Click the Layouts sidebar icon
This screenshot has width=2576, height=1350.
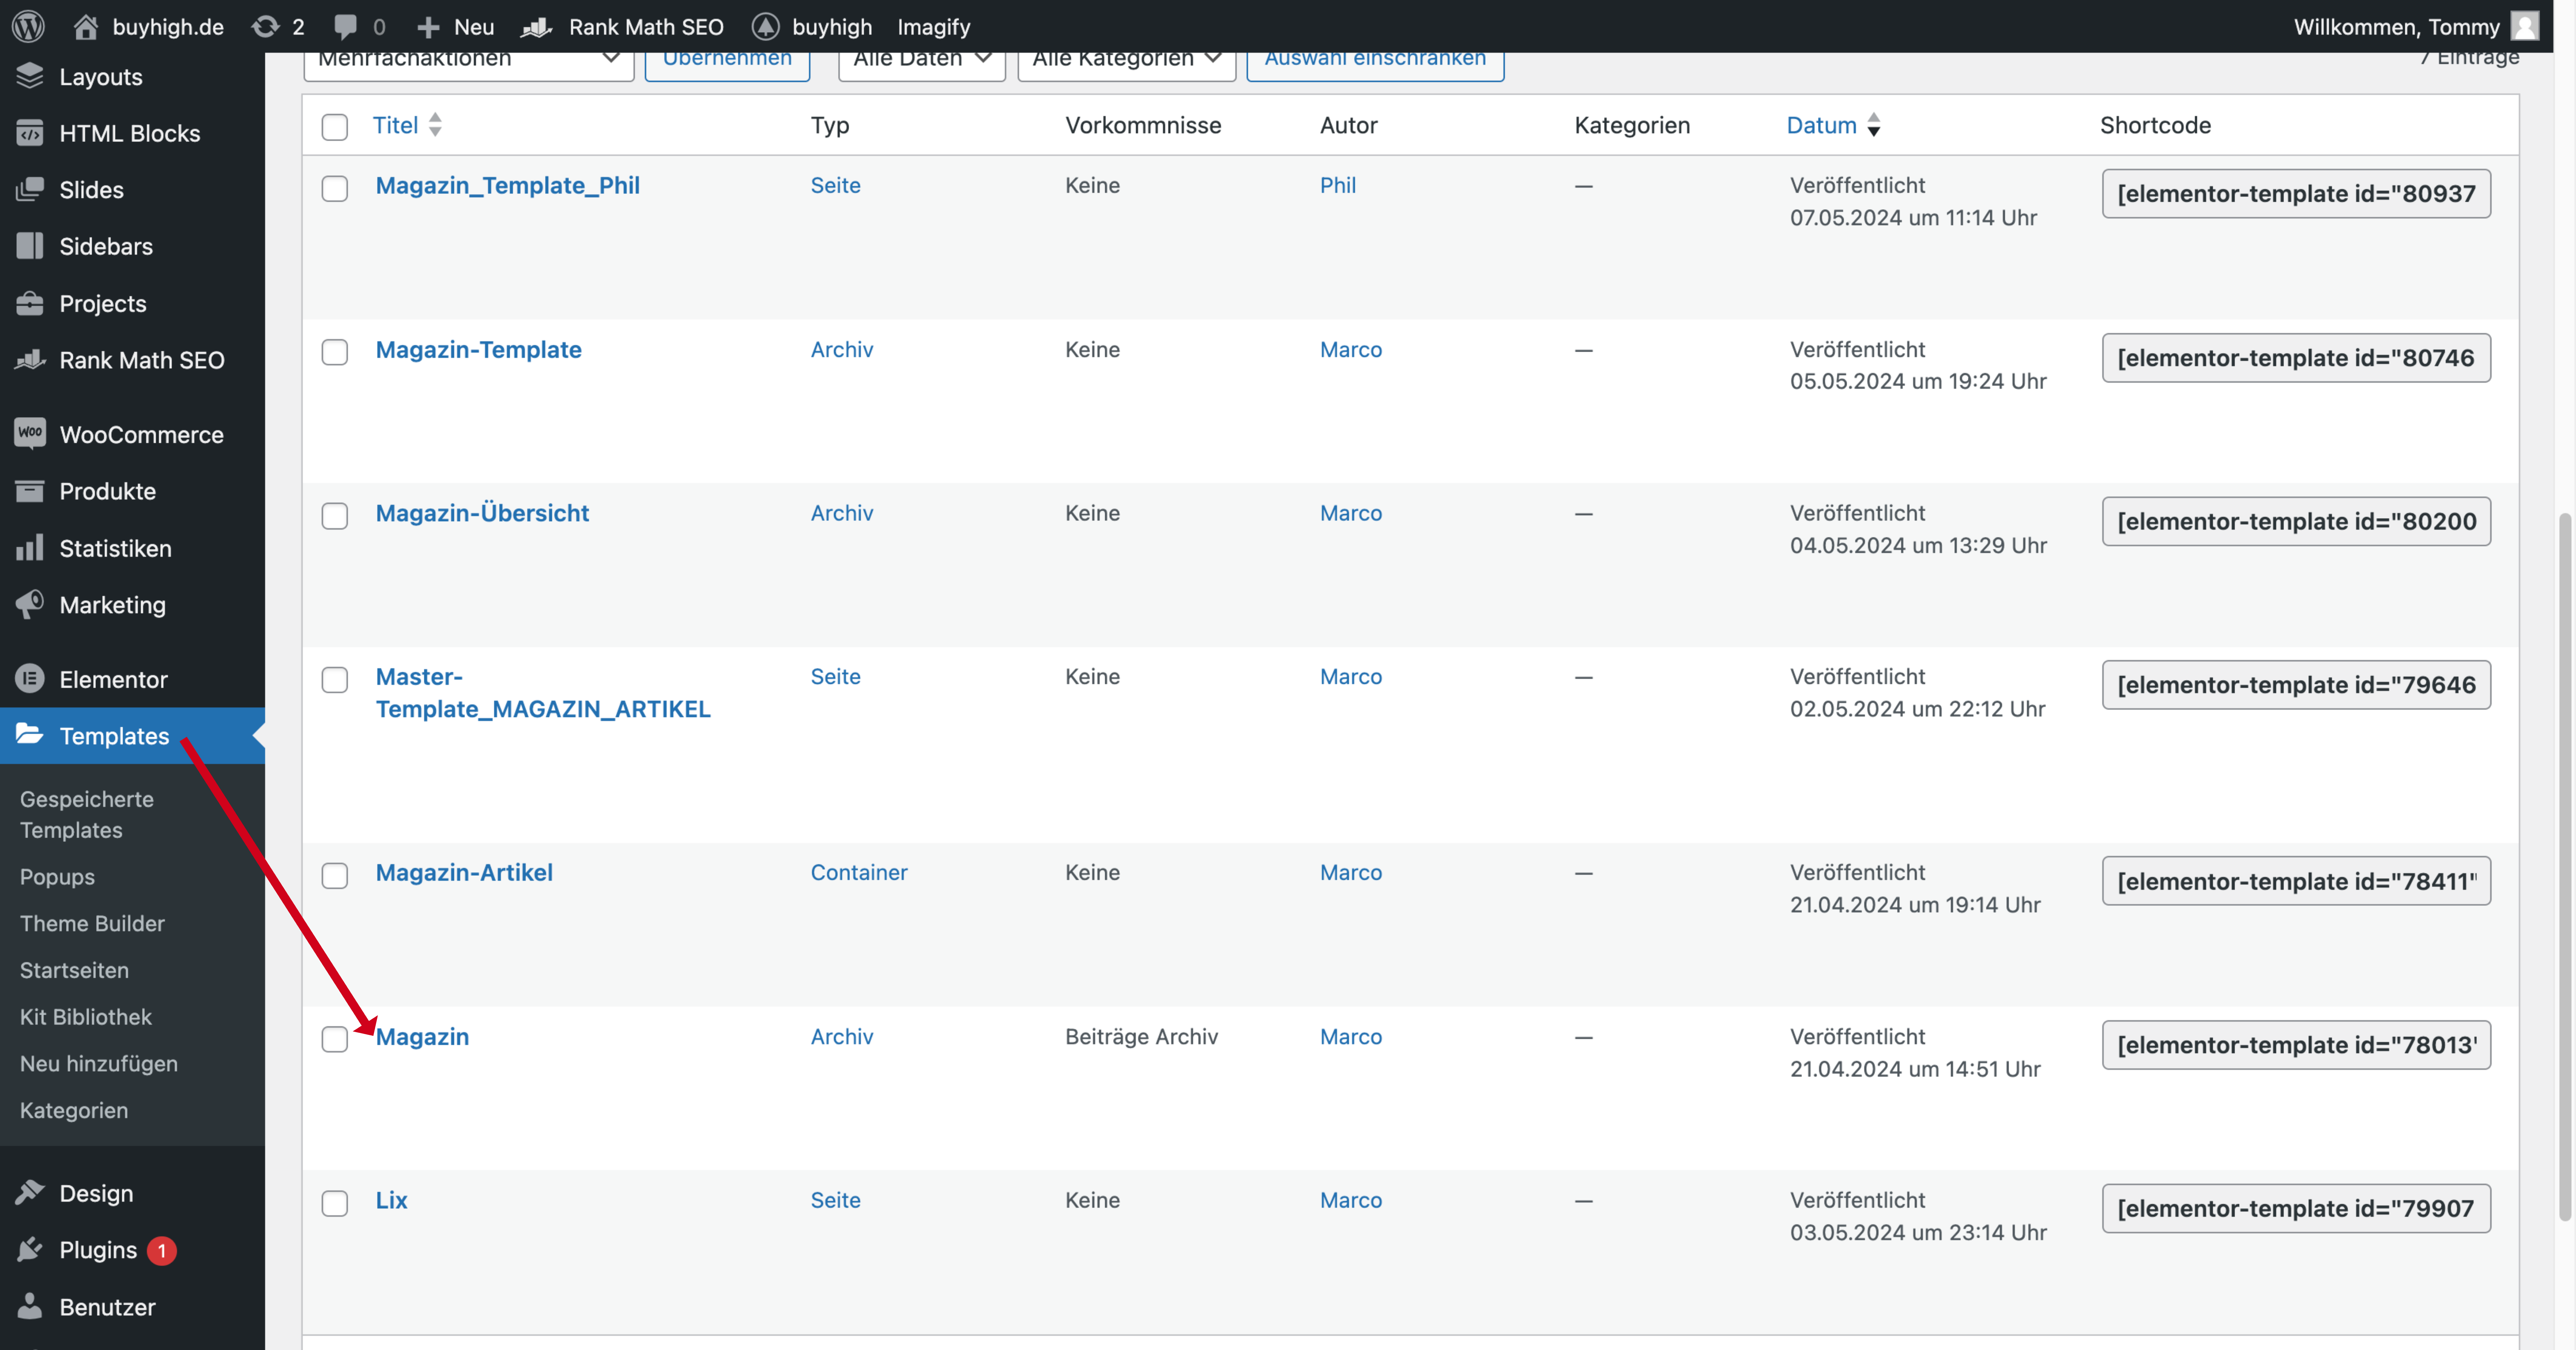pos(30,76)
